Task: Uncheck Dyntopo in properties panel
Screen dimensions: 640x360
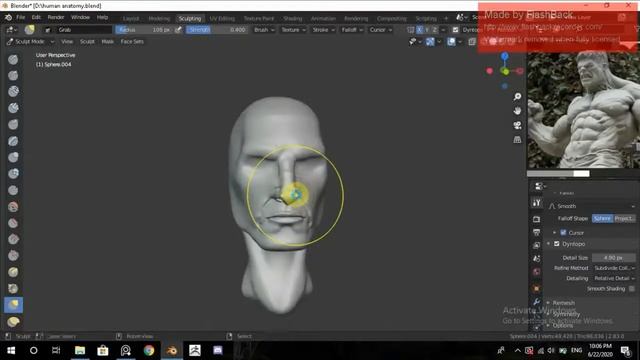Action: (x=557, y=244)
